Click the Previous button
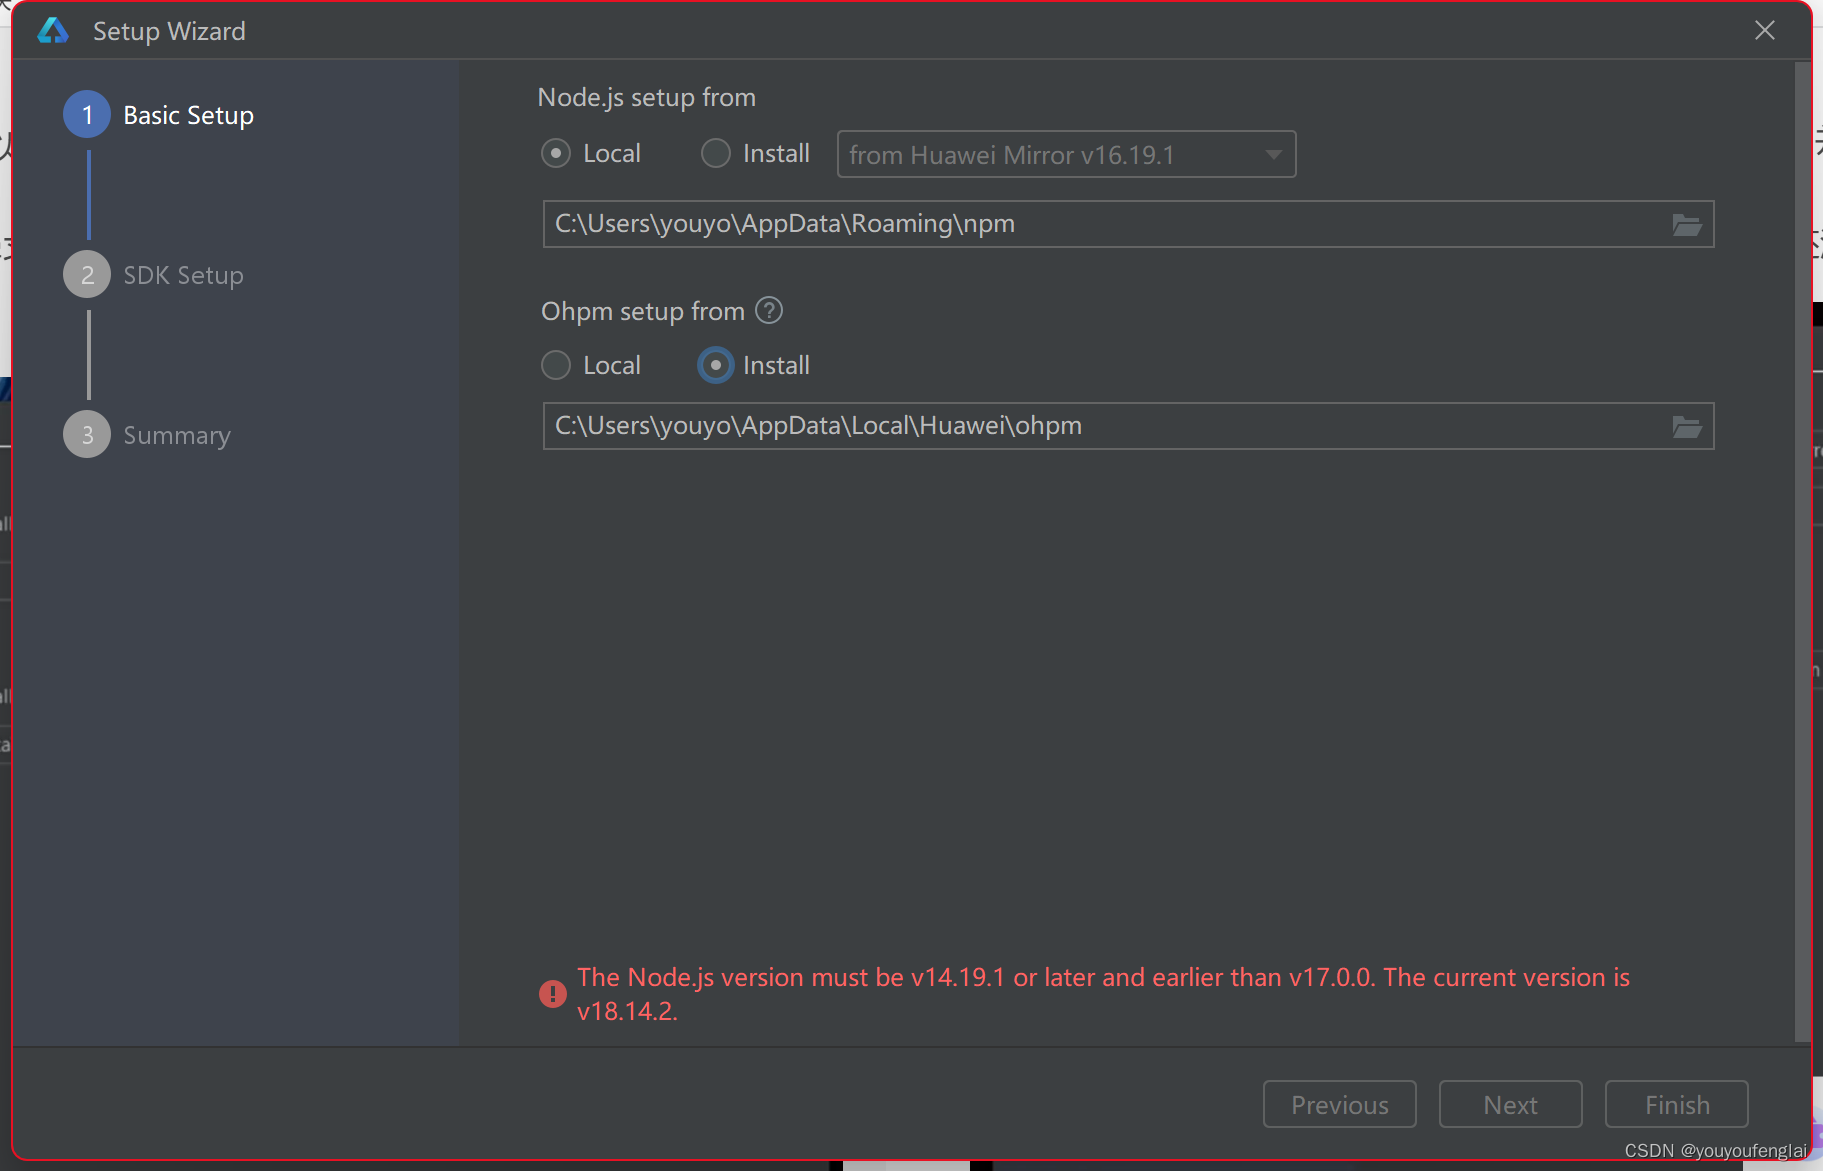The image size is (1823, 1171). [1339, 1104]
